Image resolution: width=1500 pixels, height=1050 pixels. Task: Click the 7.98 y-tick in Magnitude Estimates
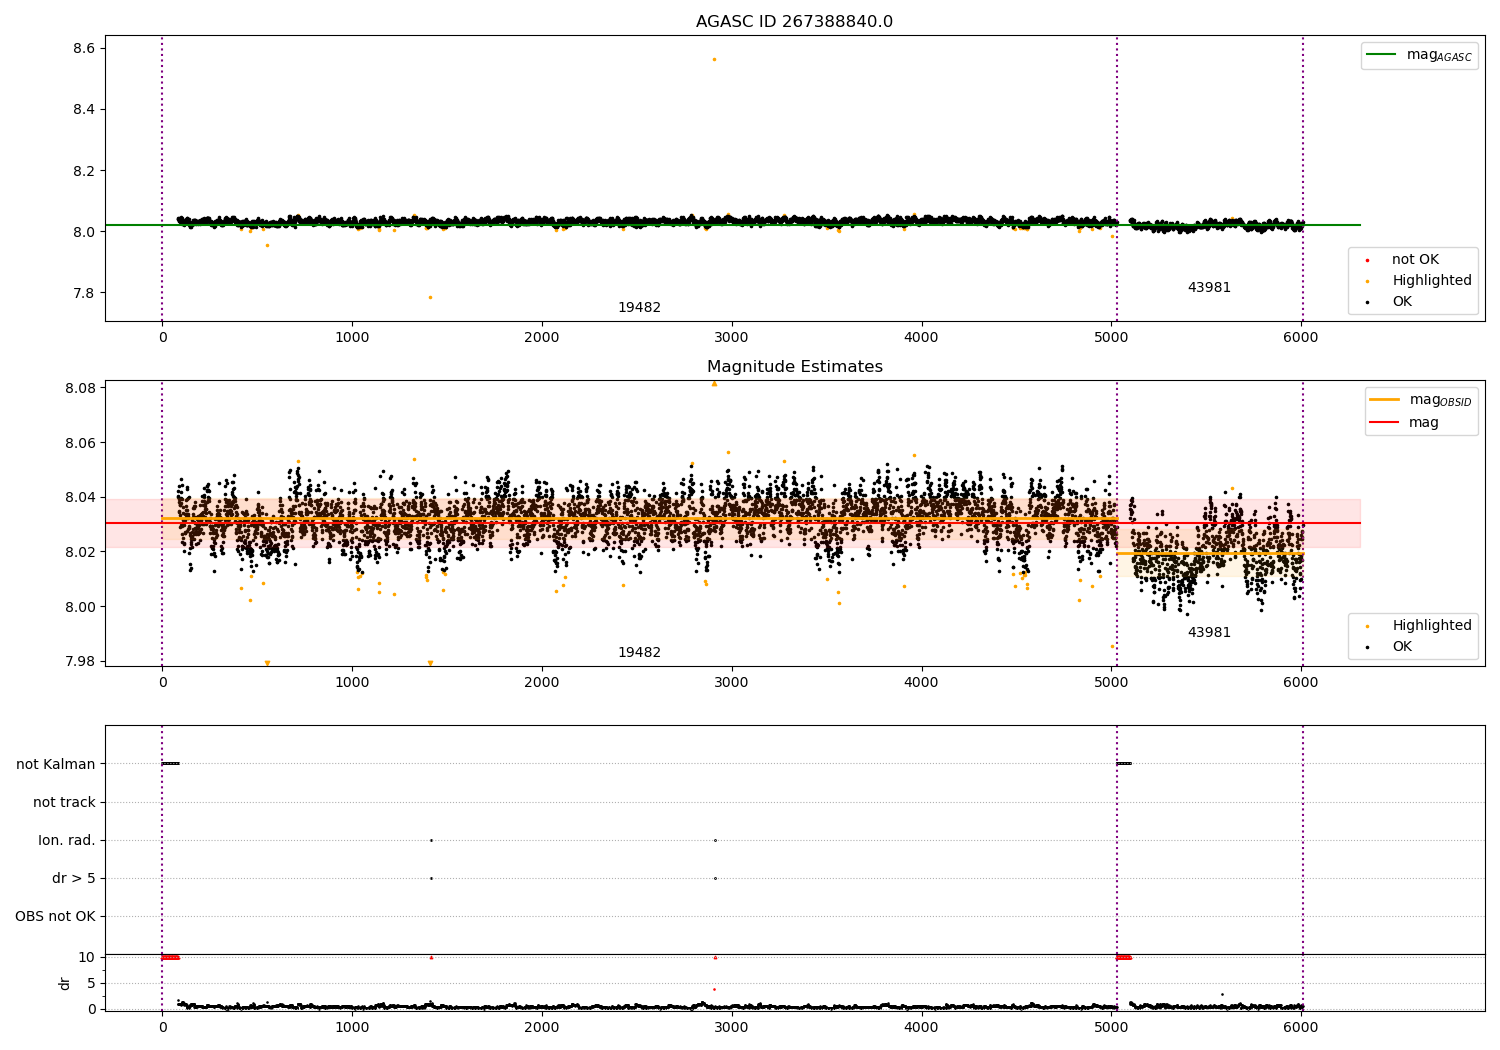(x=80, y=661)
